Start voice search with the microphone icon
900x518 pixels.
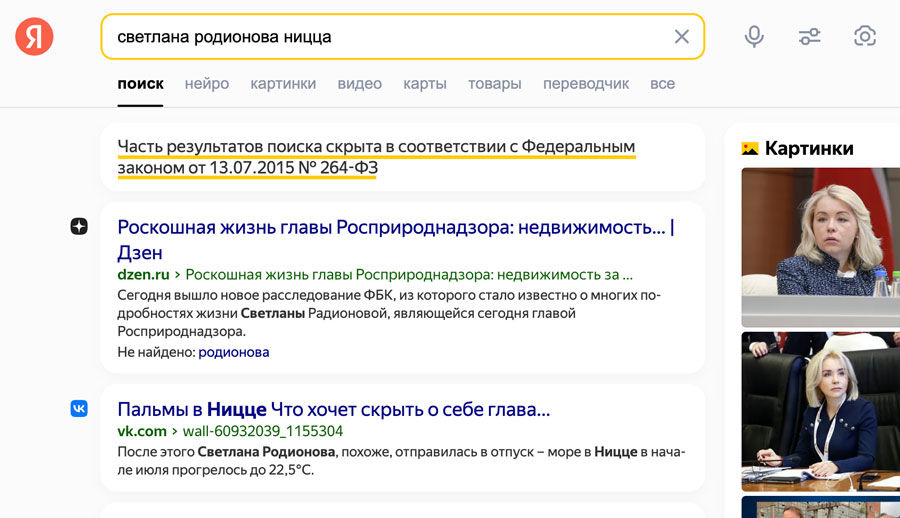pos(754,37)
